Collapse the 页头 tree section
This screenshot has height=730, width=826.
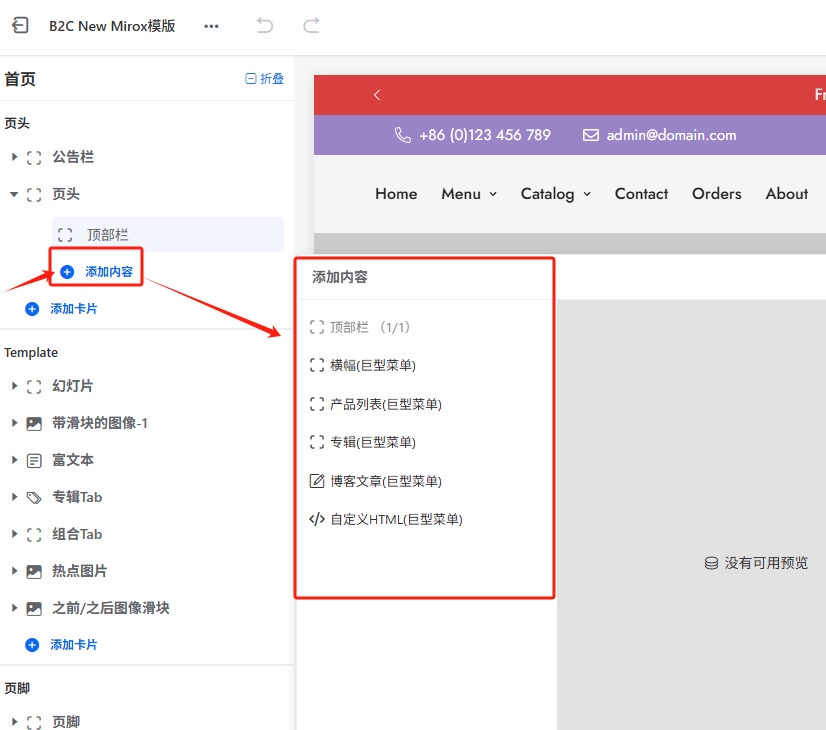tap(14, 194)
